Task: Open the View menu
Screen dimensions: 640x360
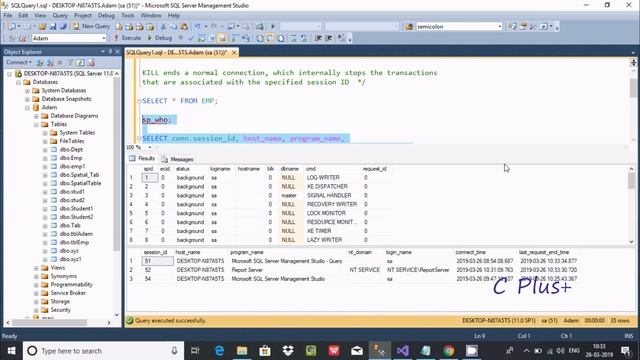Action: tap(40, 16)
